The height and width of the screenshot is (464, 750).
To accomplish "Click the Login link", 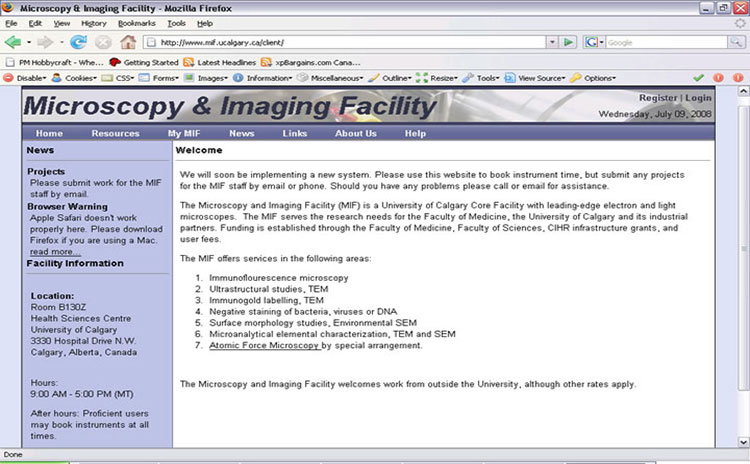I will 698,98.
